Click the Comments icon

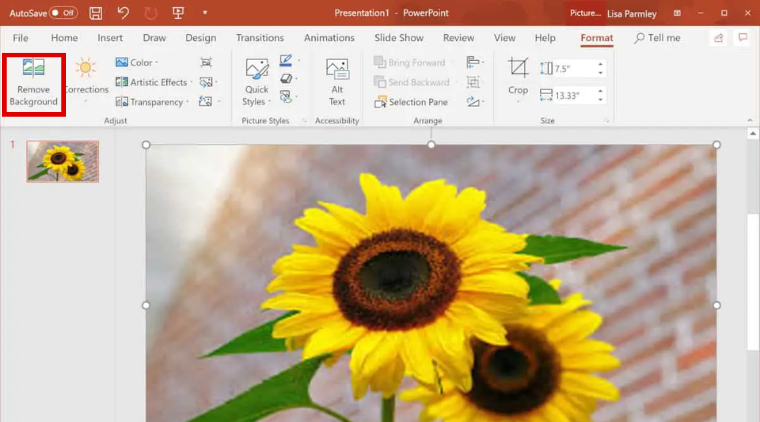(x=743, y=37)
